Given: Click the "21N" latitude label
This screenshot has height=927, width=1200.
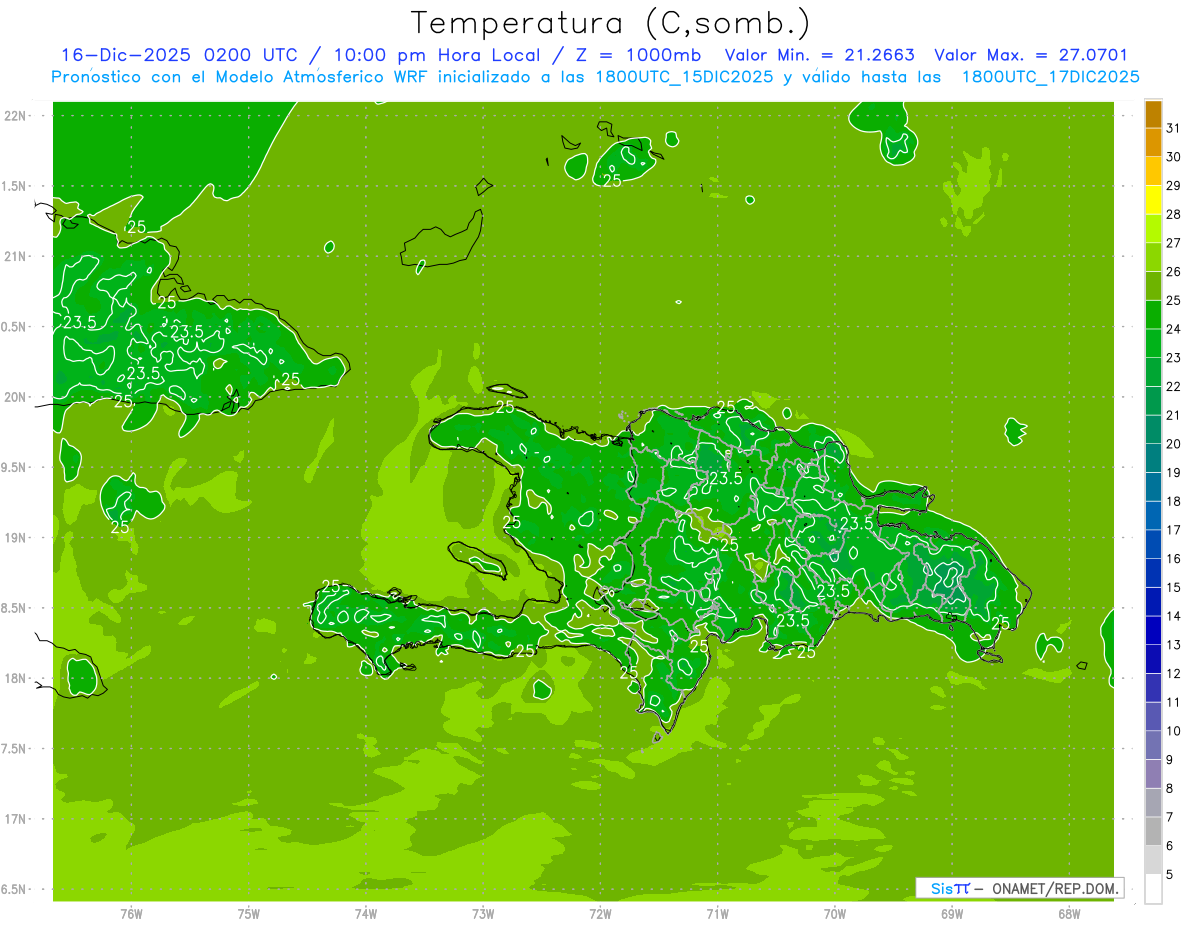Looking at the screenshot, I should pyautogui.click(x=17, y=256).
